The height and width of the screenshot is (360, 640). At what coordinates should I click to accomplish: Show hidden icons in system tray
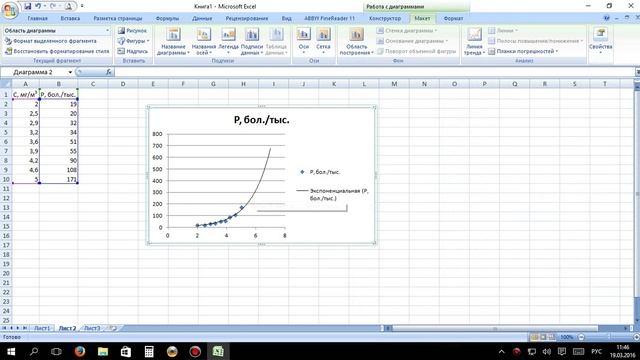click(x=502, y=351)
